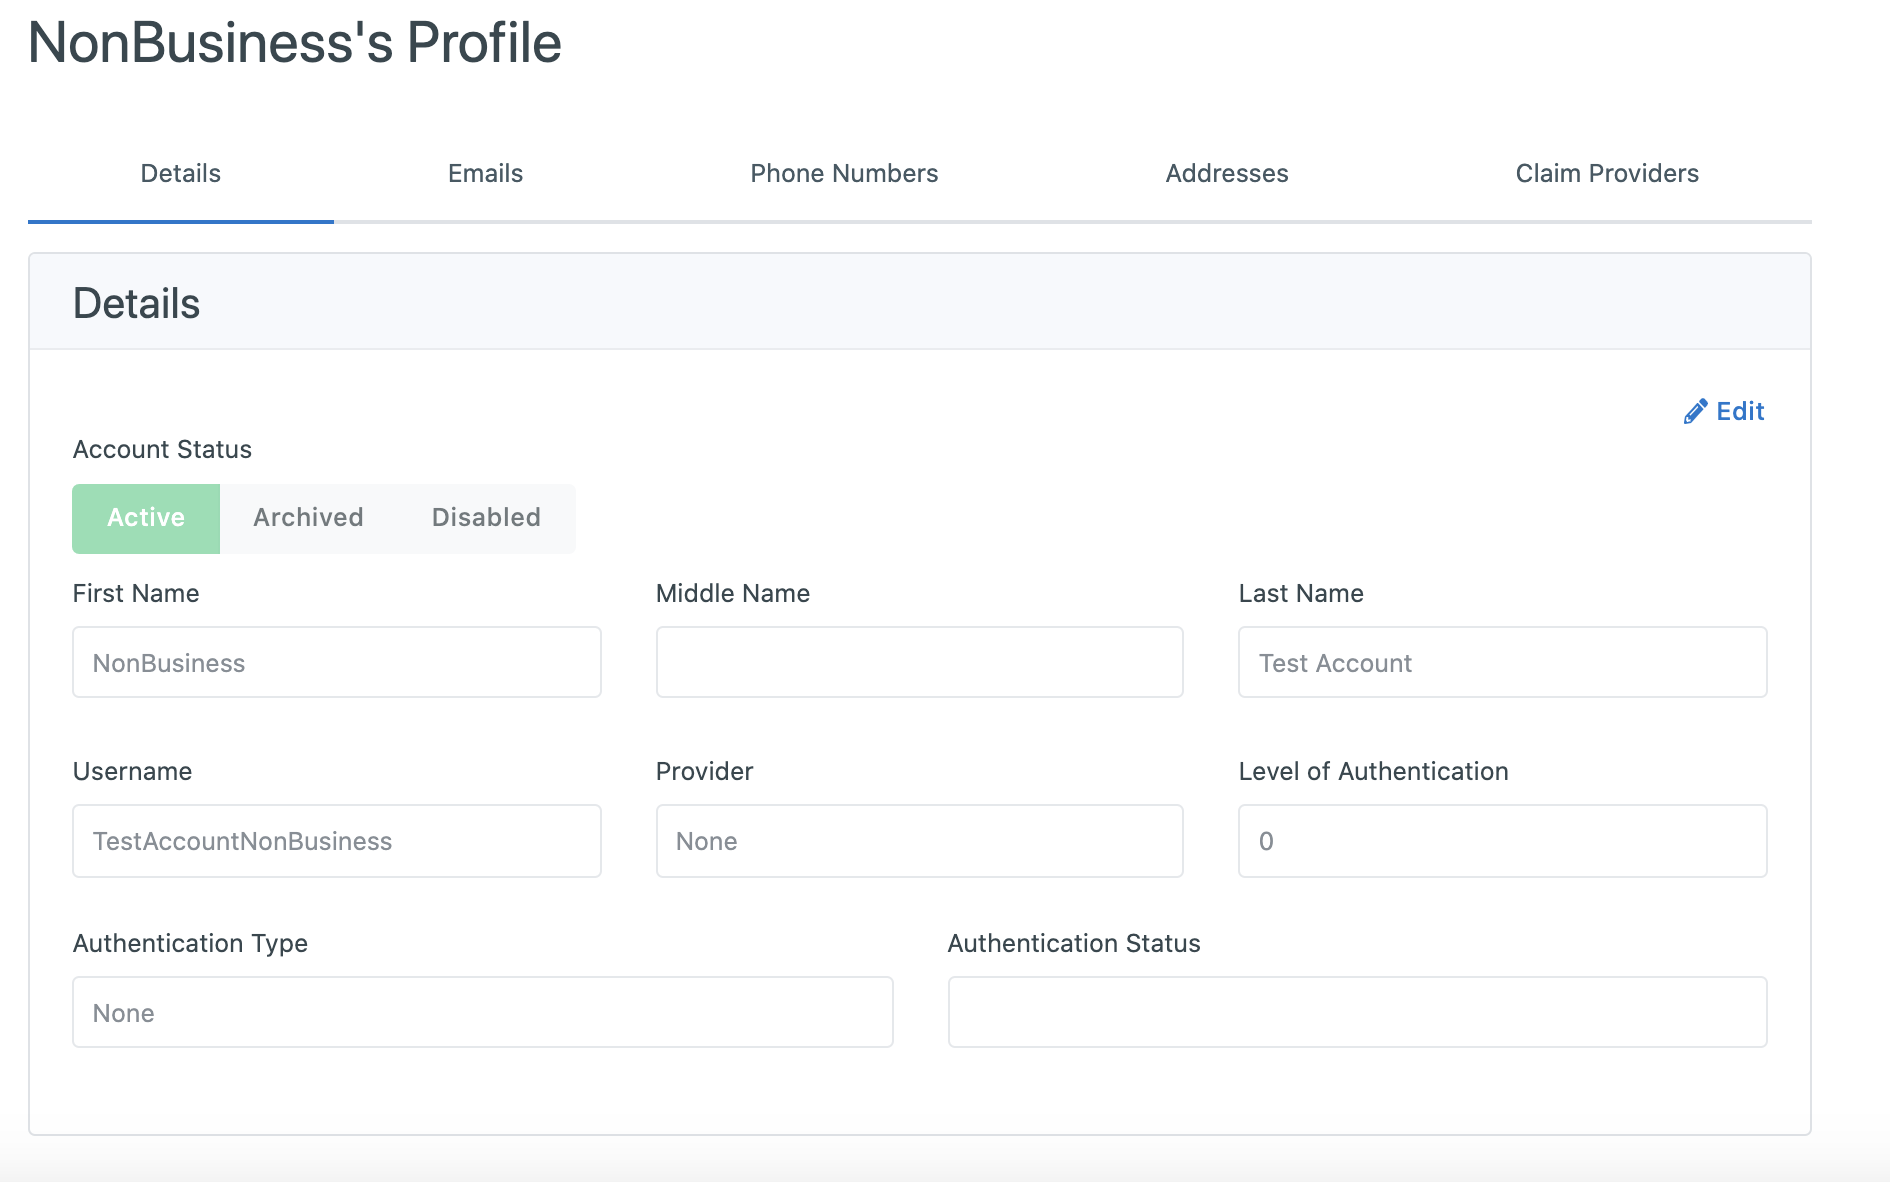Go to the Addresses tab
The image size is (1890, 1182).
click(1227, 173)
